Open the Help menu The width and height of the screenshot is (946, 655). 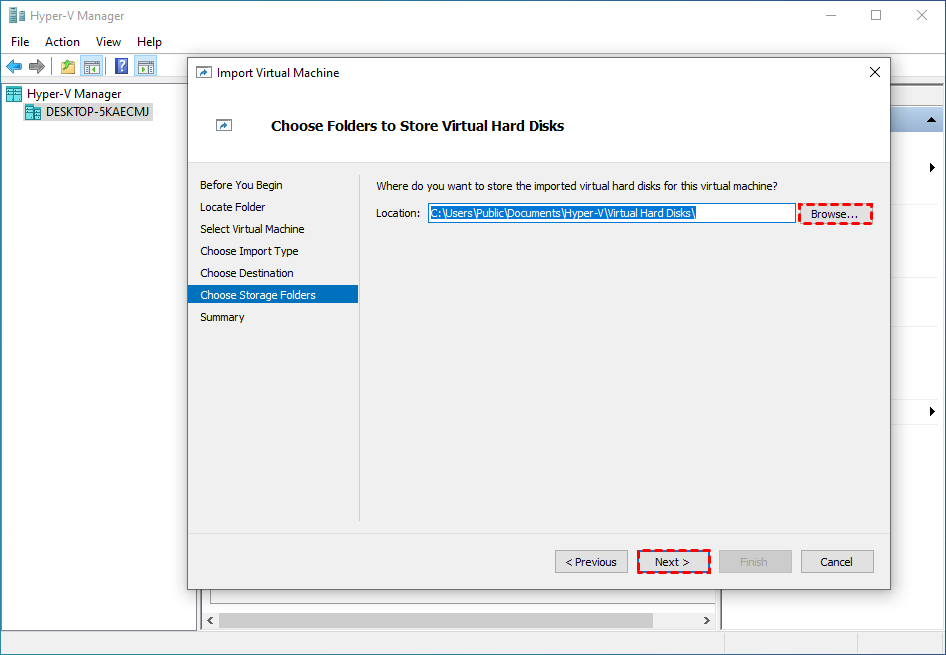click(149, 42)
